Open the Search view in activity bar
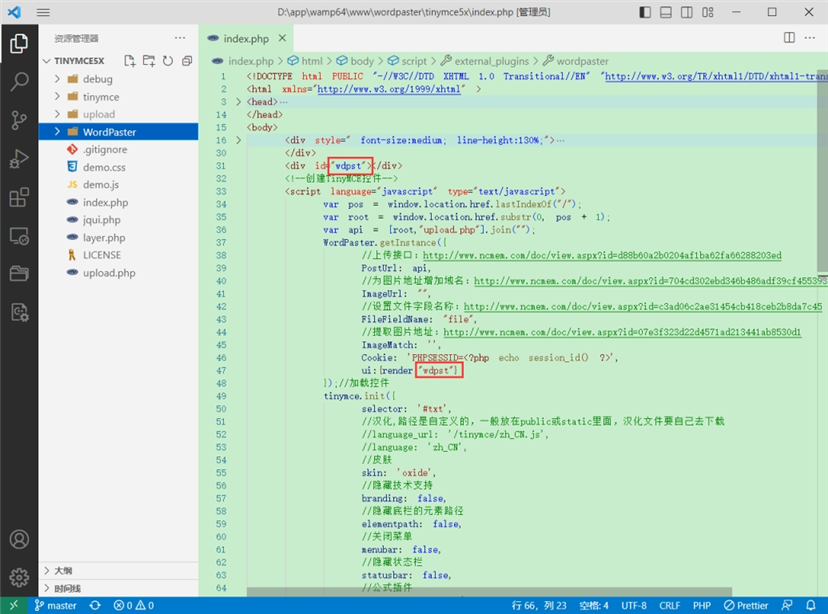The image size is (828, 614). click(19, 82)
